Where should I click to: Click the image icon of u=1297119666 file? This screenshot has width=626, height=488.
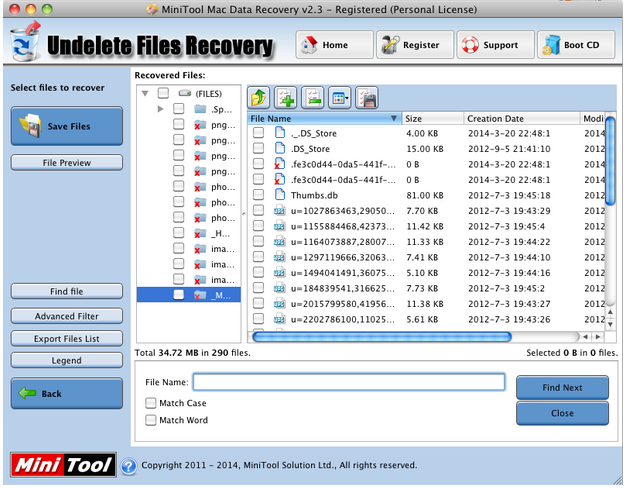(x=279, y=257)
